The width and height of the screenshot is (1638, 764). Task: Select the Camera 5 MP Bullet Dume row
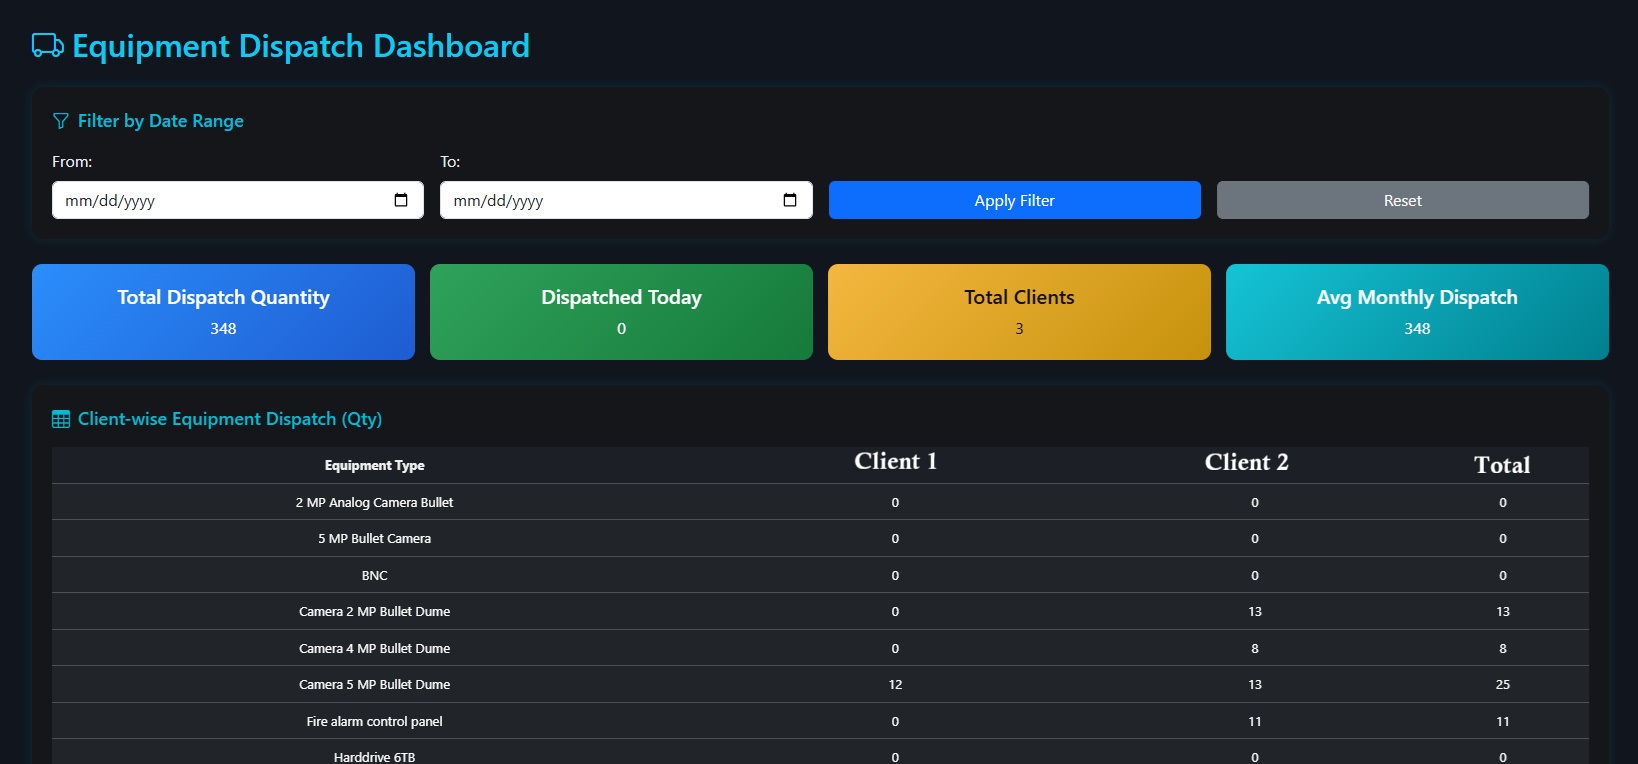pos(374,685)
